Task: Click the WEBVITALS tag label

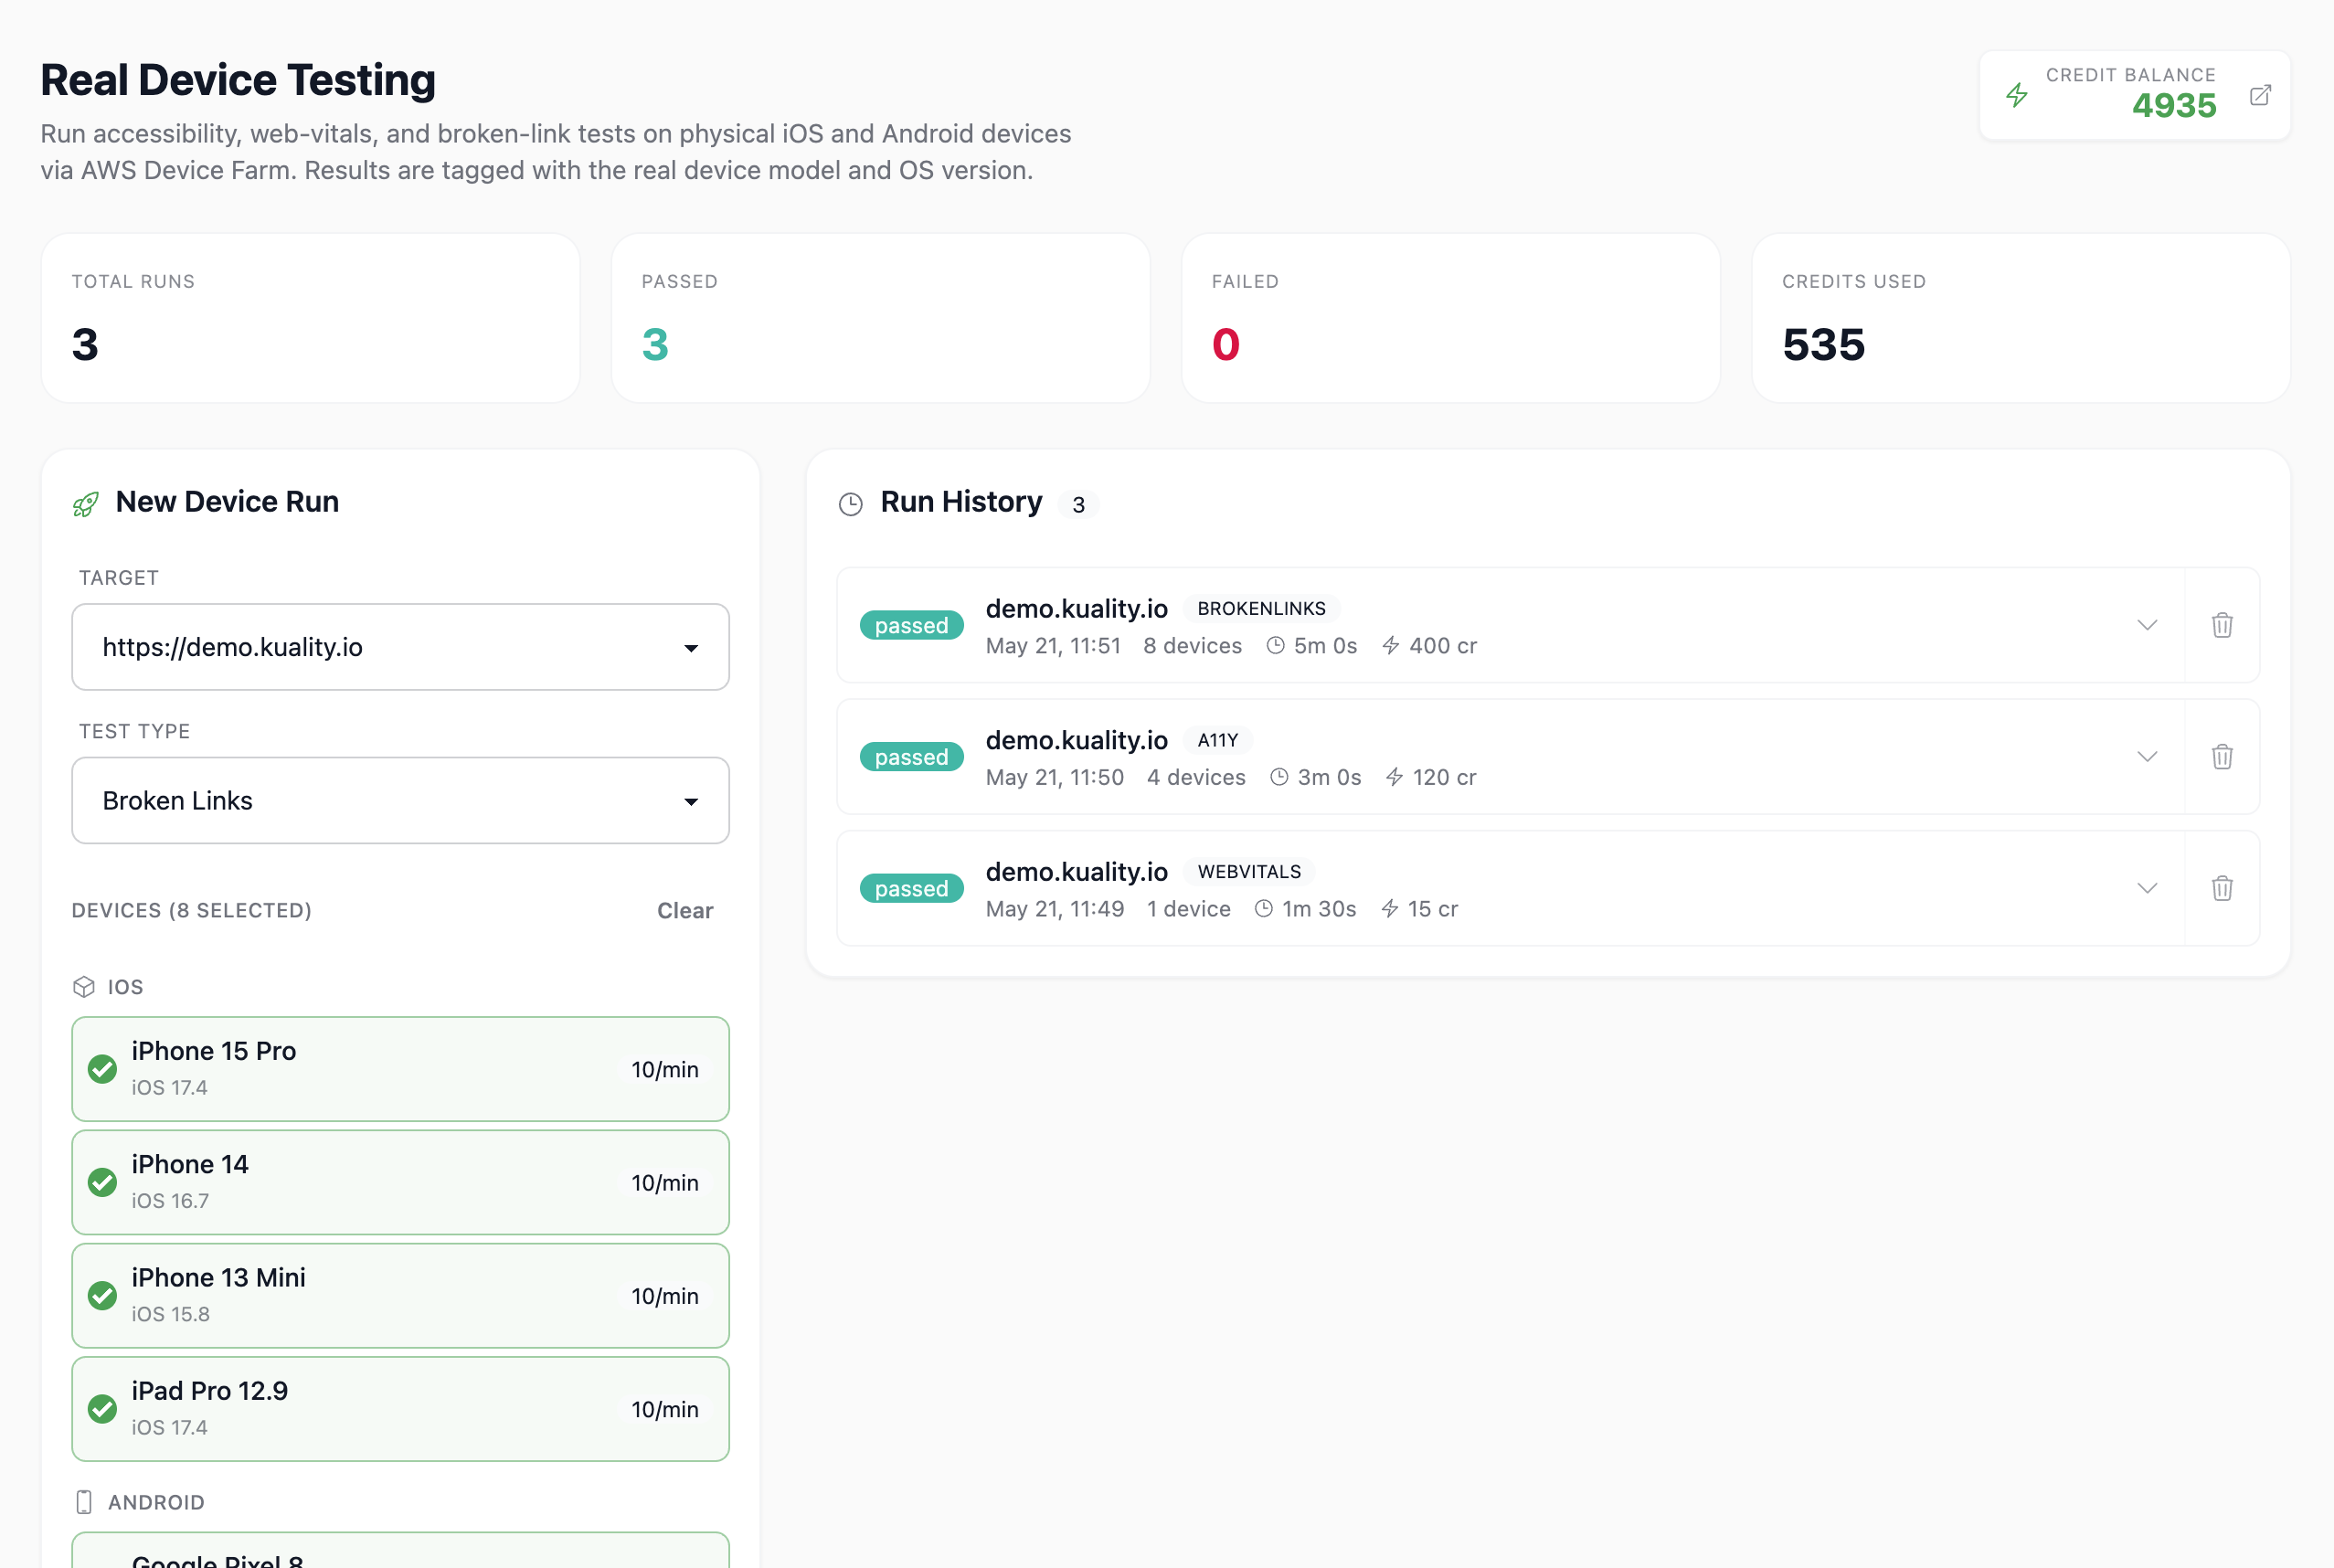Action: 1249,872
